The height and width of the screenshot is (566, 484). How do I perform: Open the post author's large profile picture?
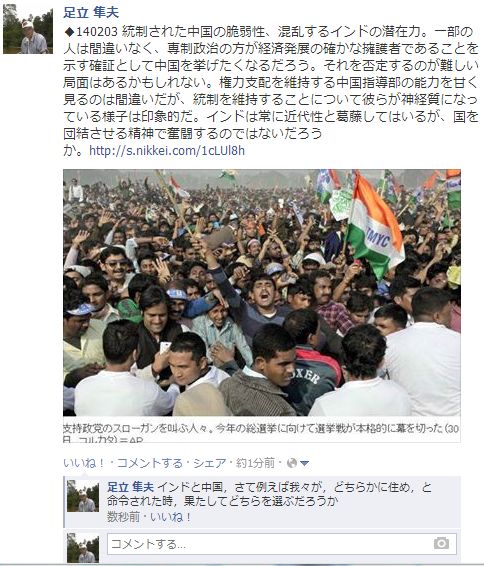(x=28, y=29)
